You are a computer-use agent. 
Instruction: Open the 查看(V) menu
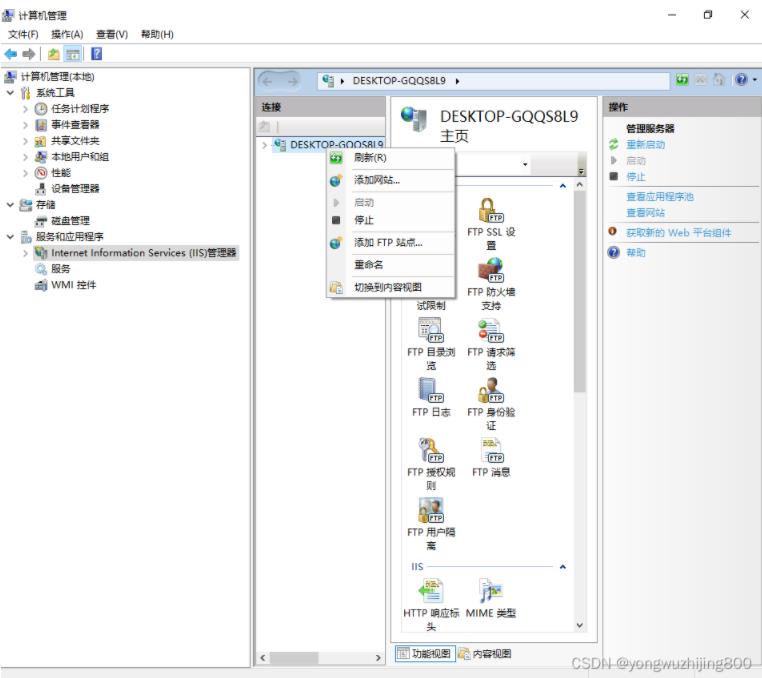pyautogui.click(x=112, y=34)
